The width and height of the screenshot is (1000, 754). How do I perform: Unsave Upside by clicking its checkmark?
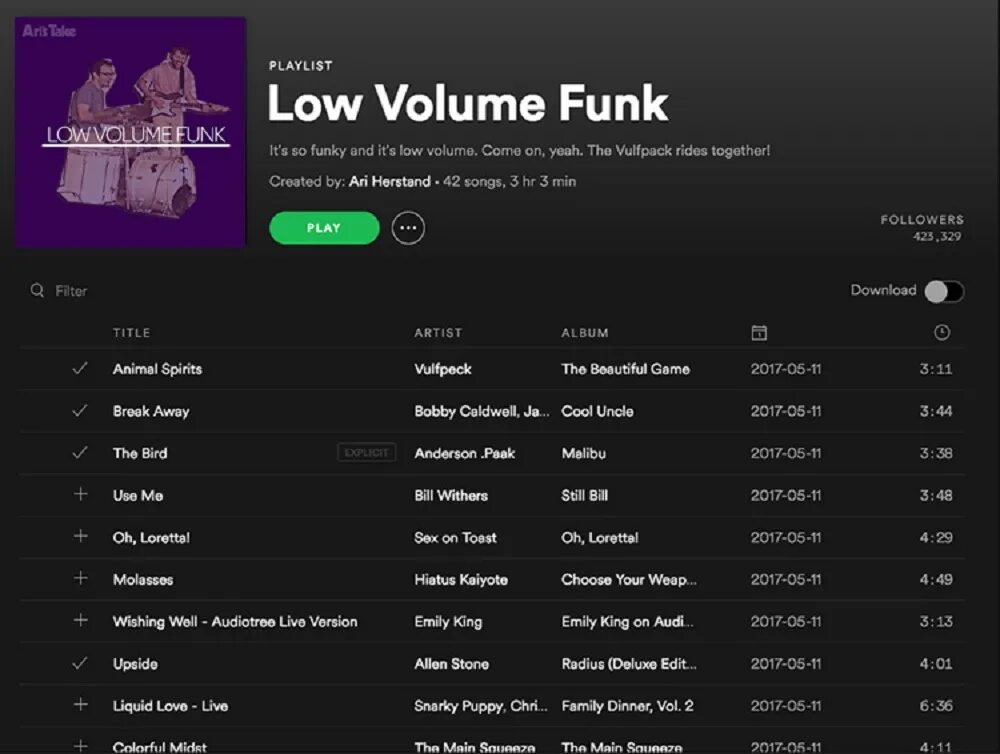pyautogui.click(x=80, y=663)
